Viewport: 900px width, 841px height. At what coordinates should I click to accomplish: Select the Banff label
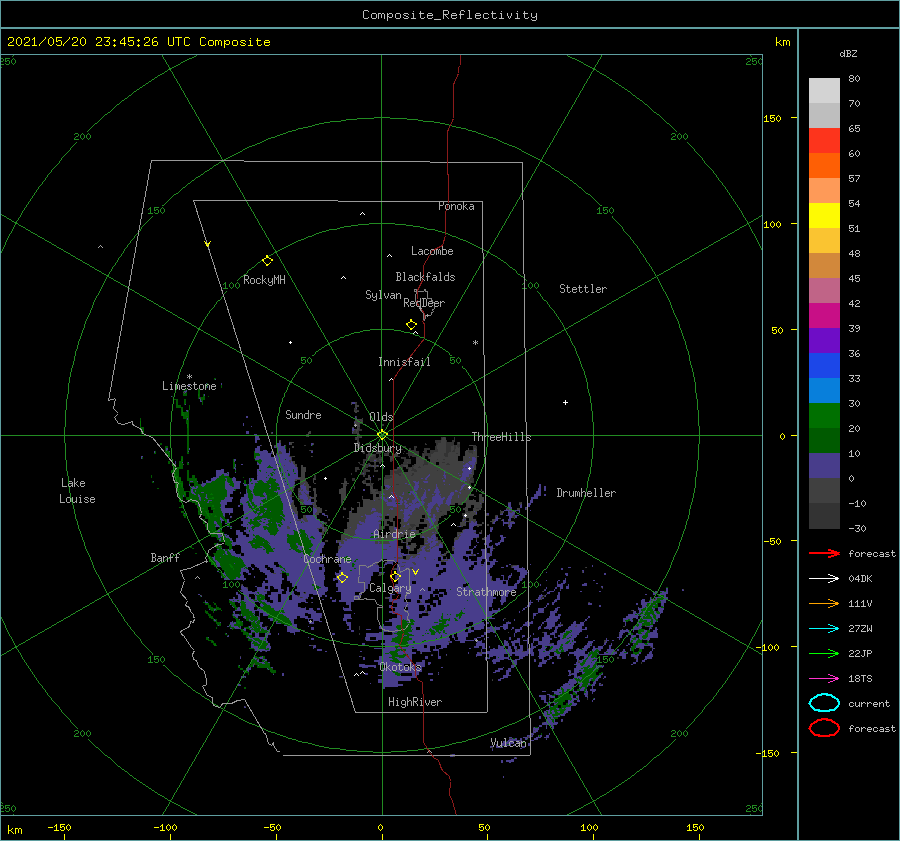(x=165, y=557)
